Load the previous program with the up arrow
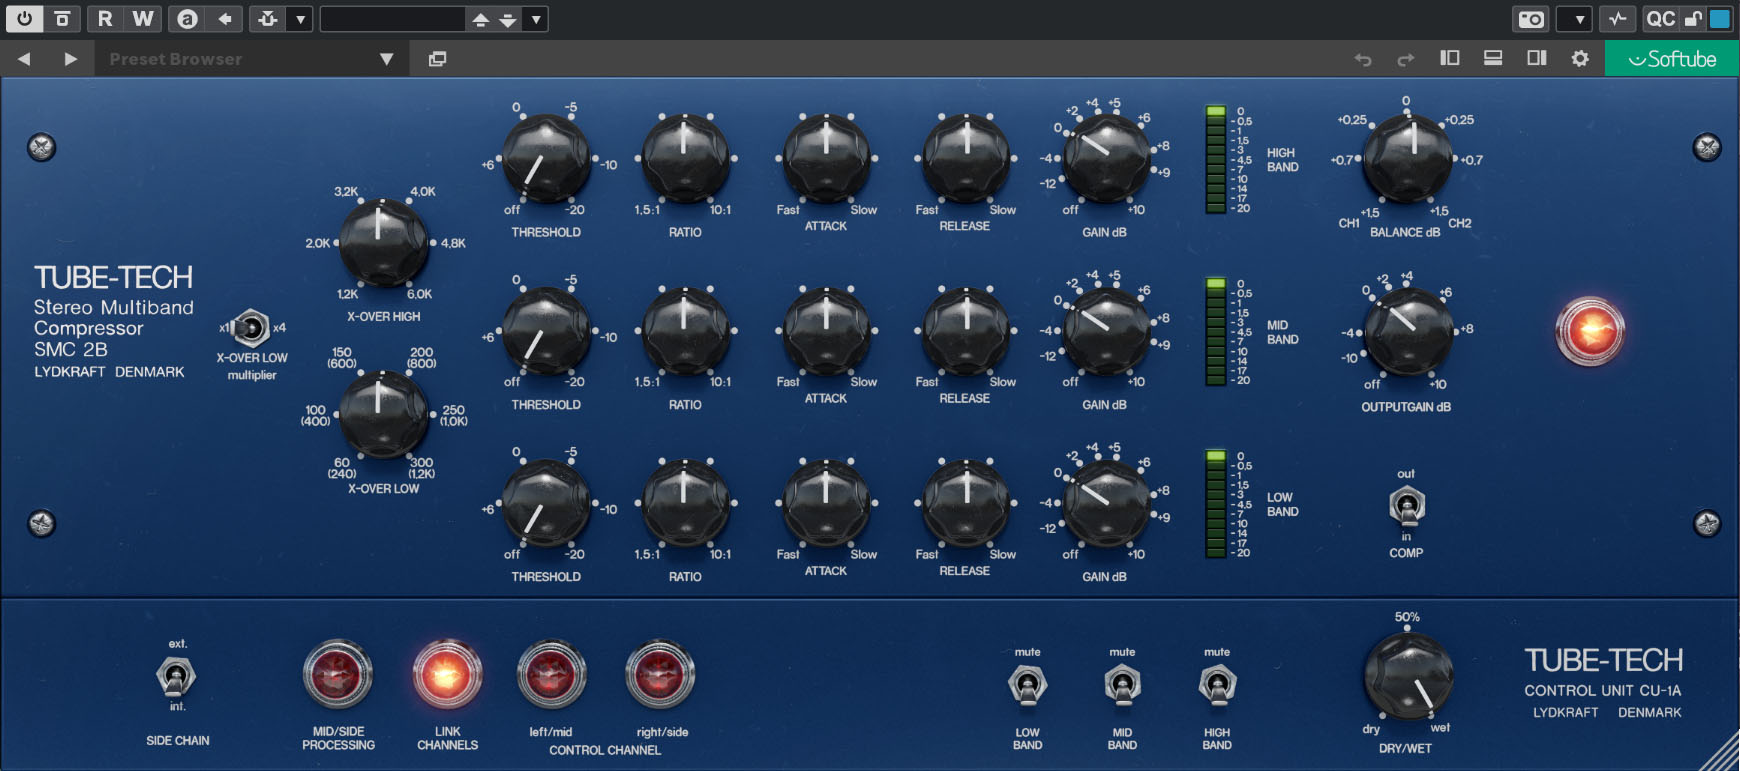Viewport: 1740px width, 771px height. click(480, 18)
